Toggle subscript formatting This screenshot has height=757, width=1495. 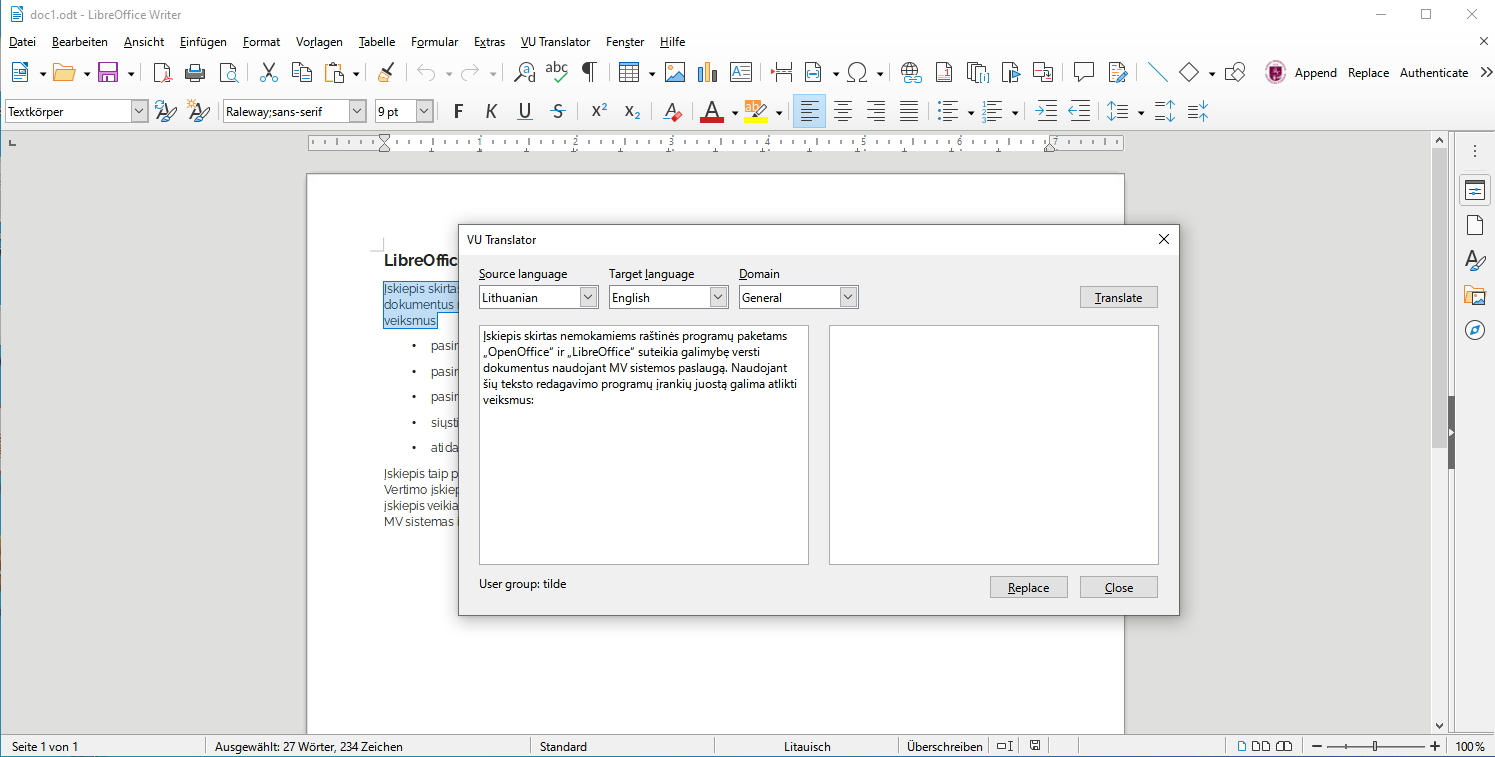click(632, 111)
